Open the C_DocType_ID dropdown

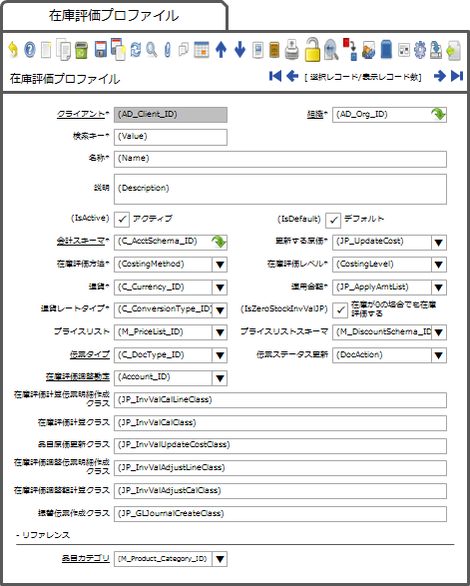coord(220,355)
